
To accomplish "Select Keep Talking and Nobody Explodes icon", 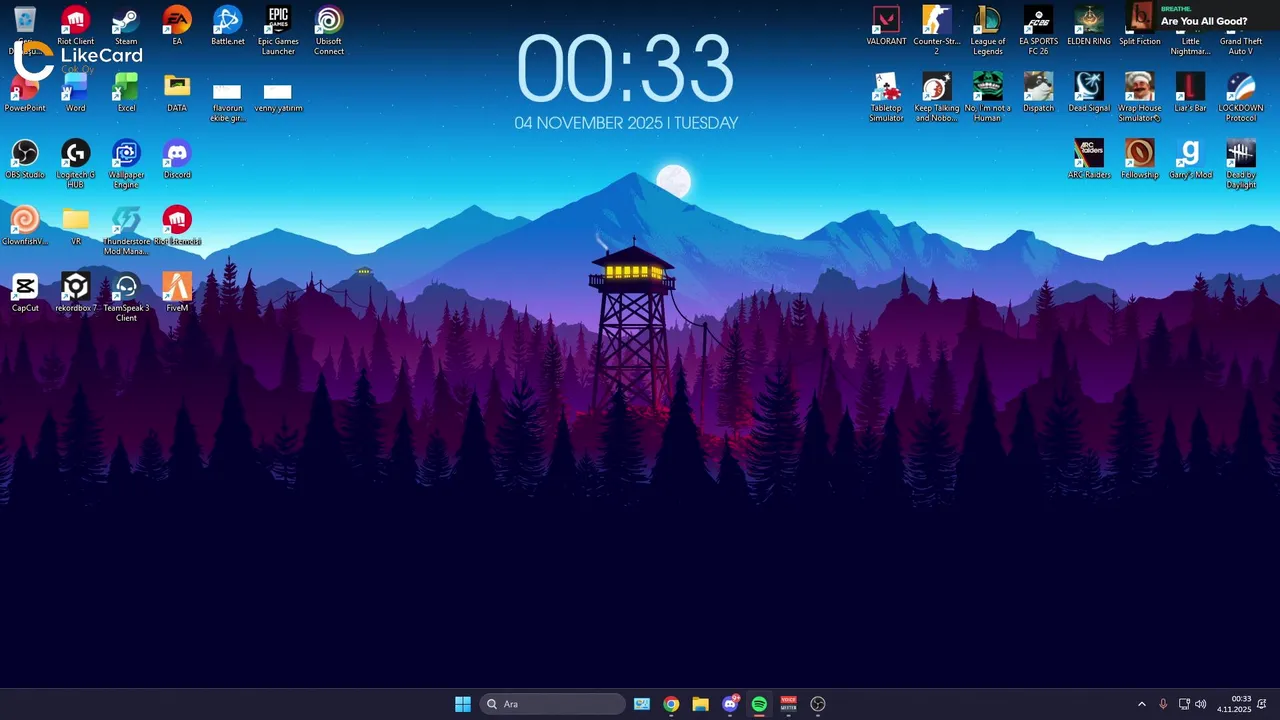I will (937, 98).
